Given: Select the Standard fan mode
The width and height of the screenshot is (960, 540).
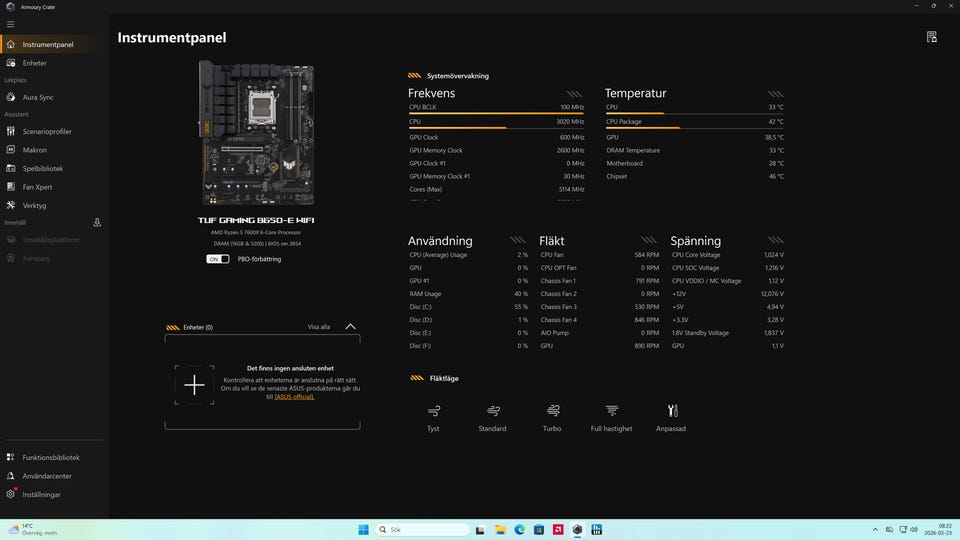Looking at the screenshot, I should point(492,418).
